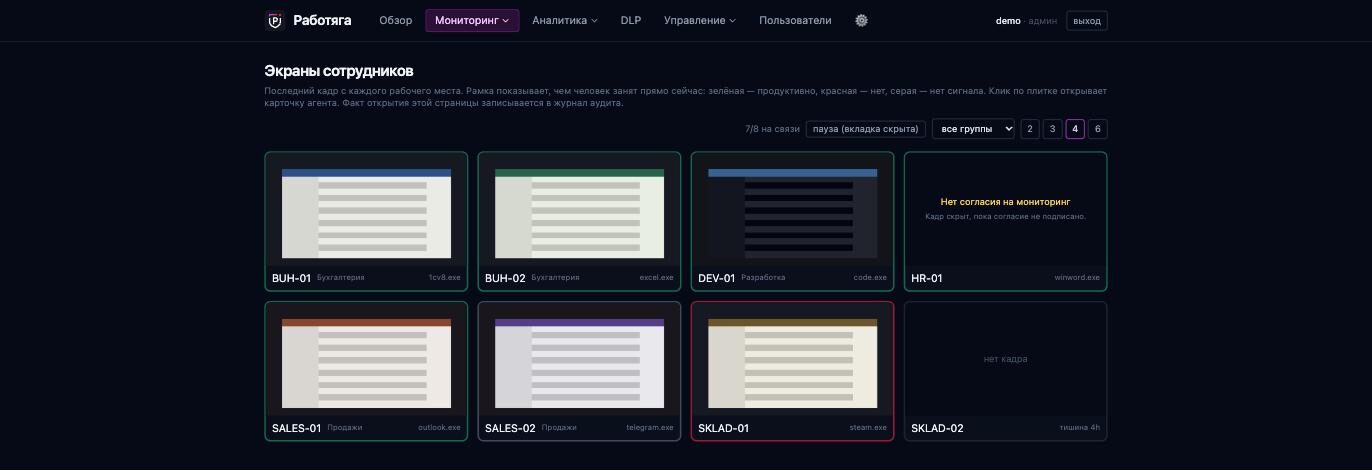Set grid to 3 columns
The width and height of the screenshot is (1372, 470).
1053,129
